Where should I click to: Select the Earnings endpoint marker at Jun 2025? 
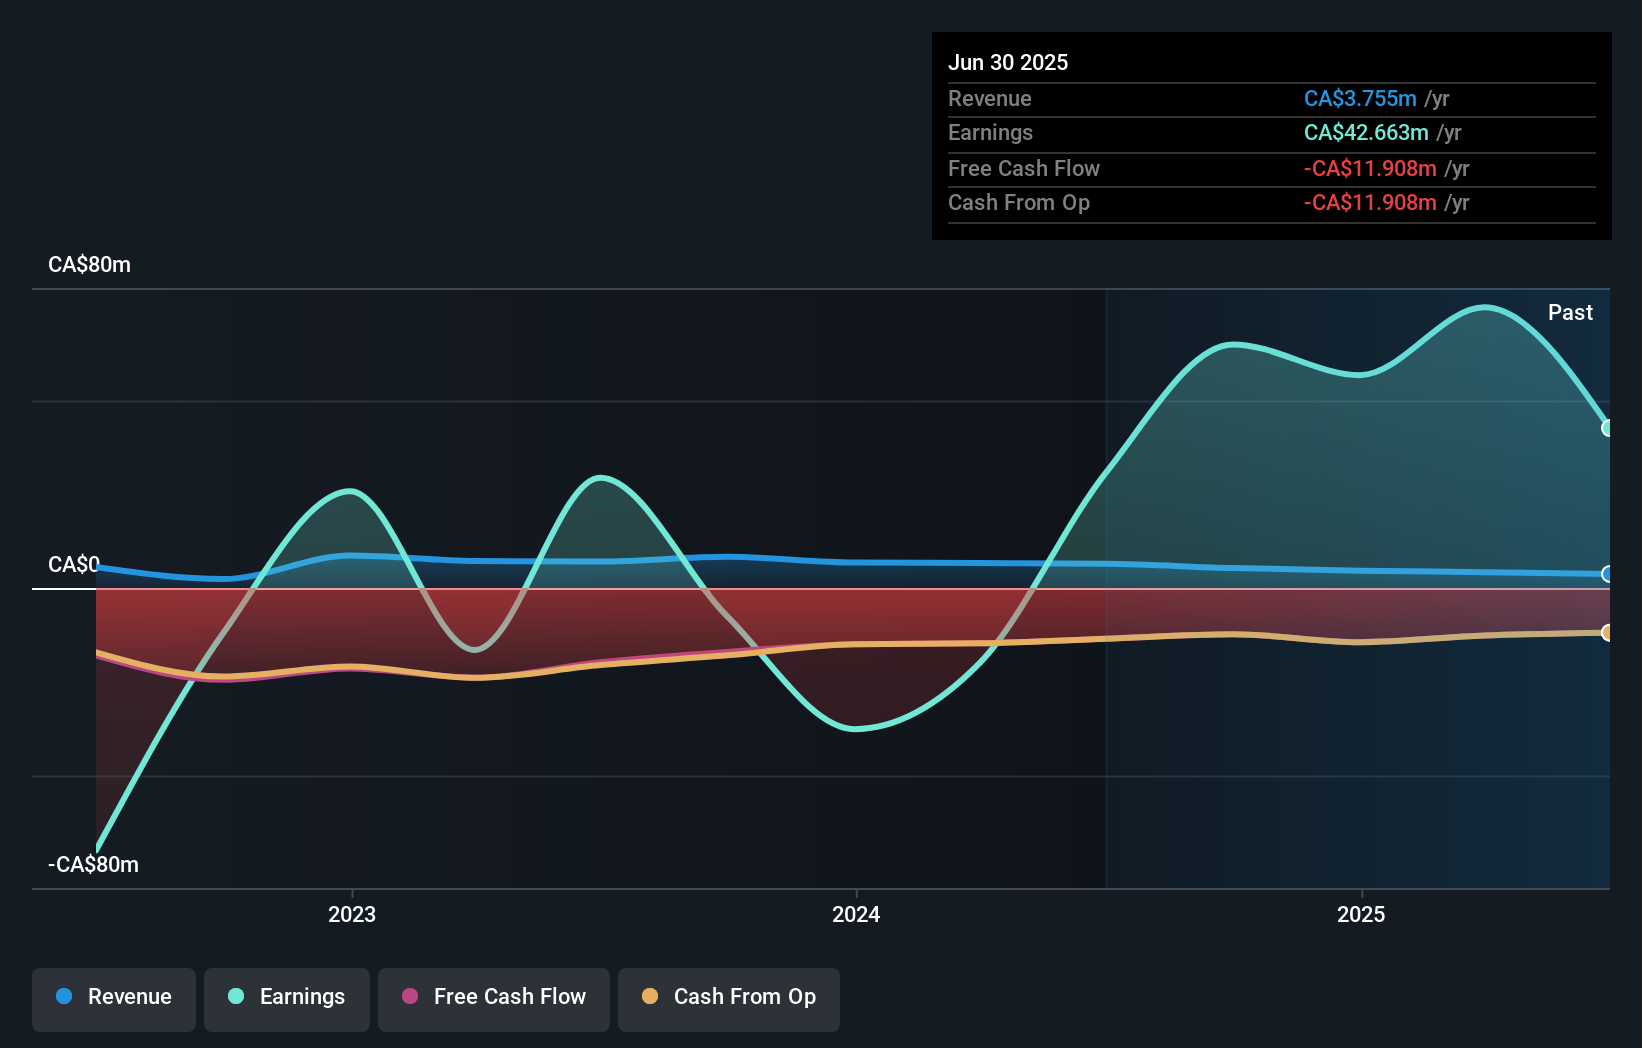1608,428
